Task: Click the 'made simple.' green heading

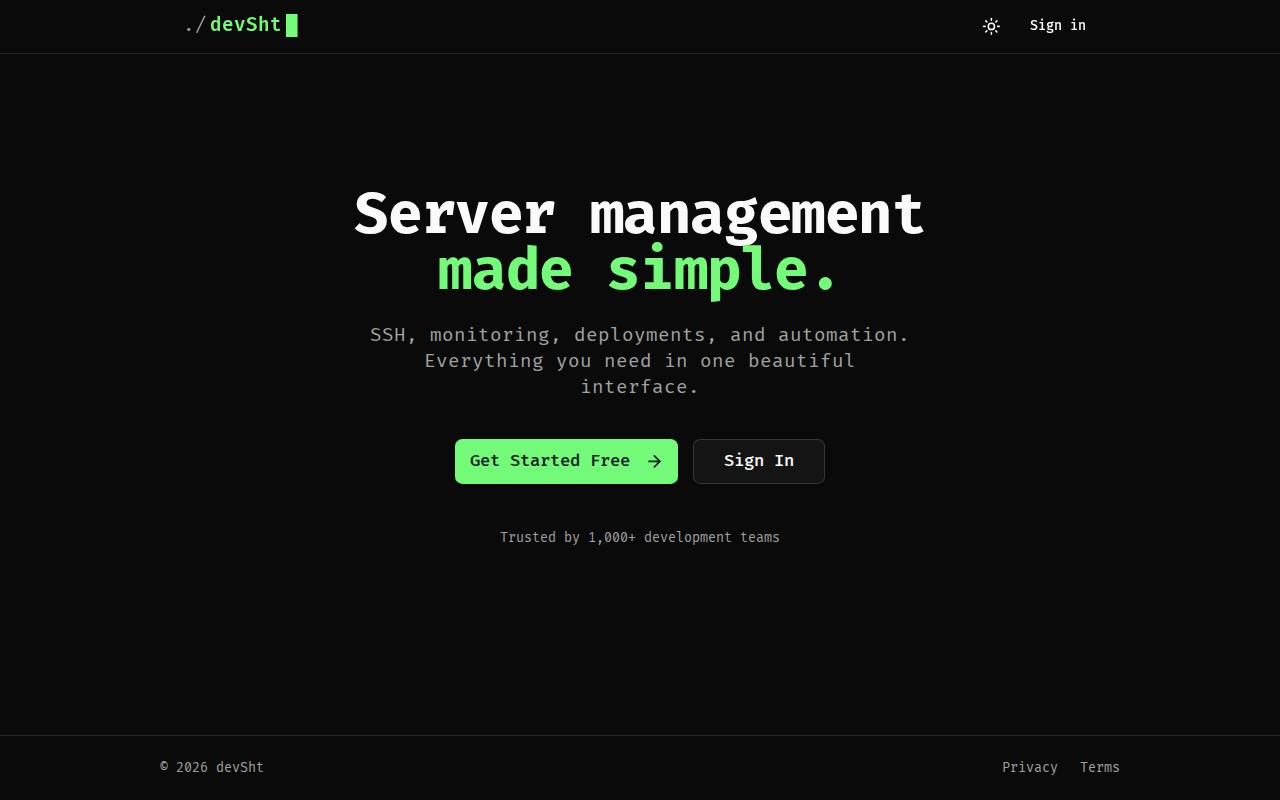Action: (x=637, y=270)
